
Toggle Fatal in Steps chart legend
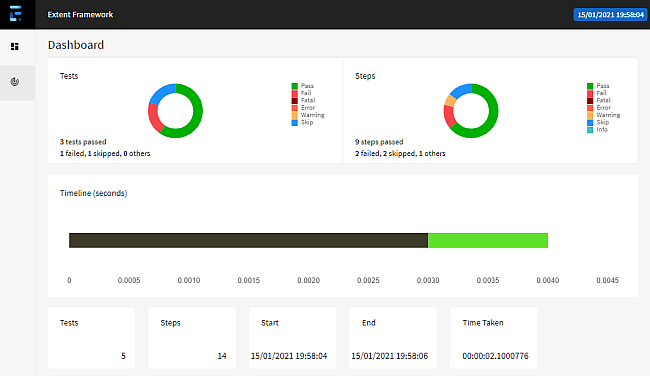click(x=599, y=100)
